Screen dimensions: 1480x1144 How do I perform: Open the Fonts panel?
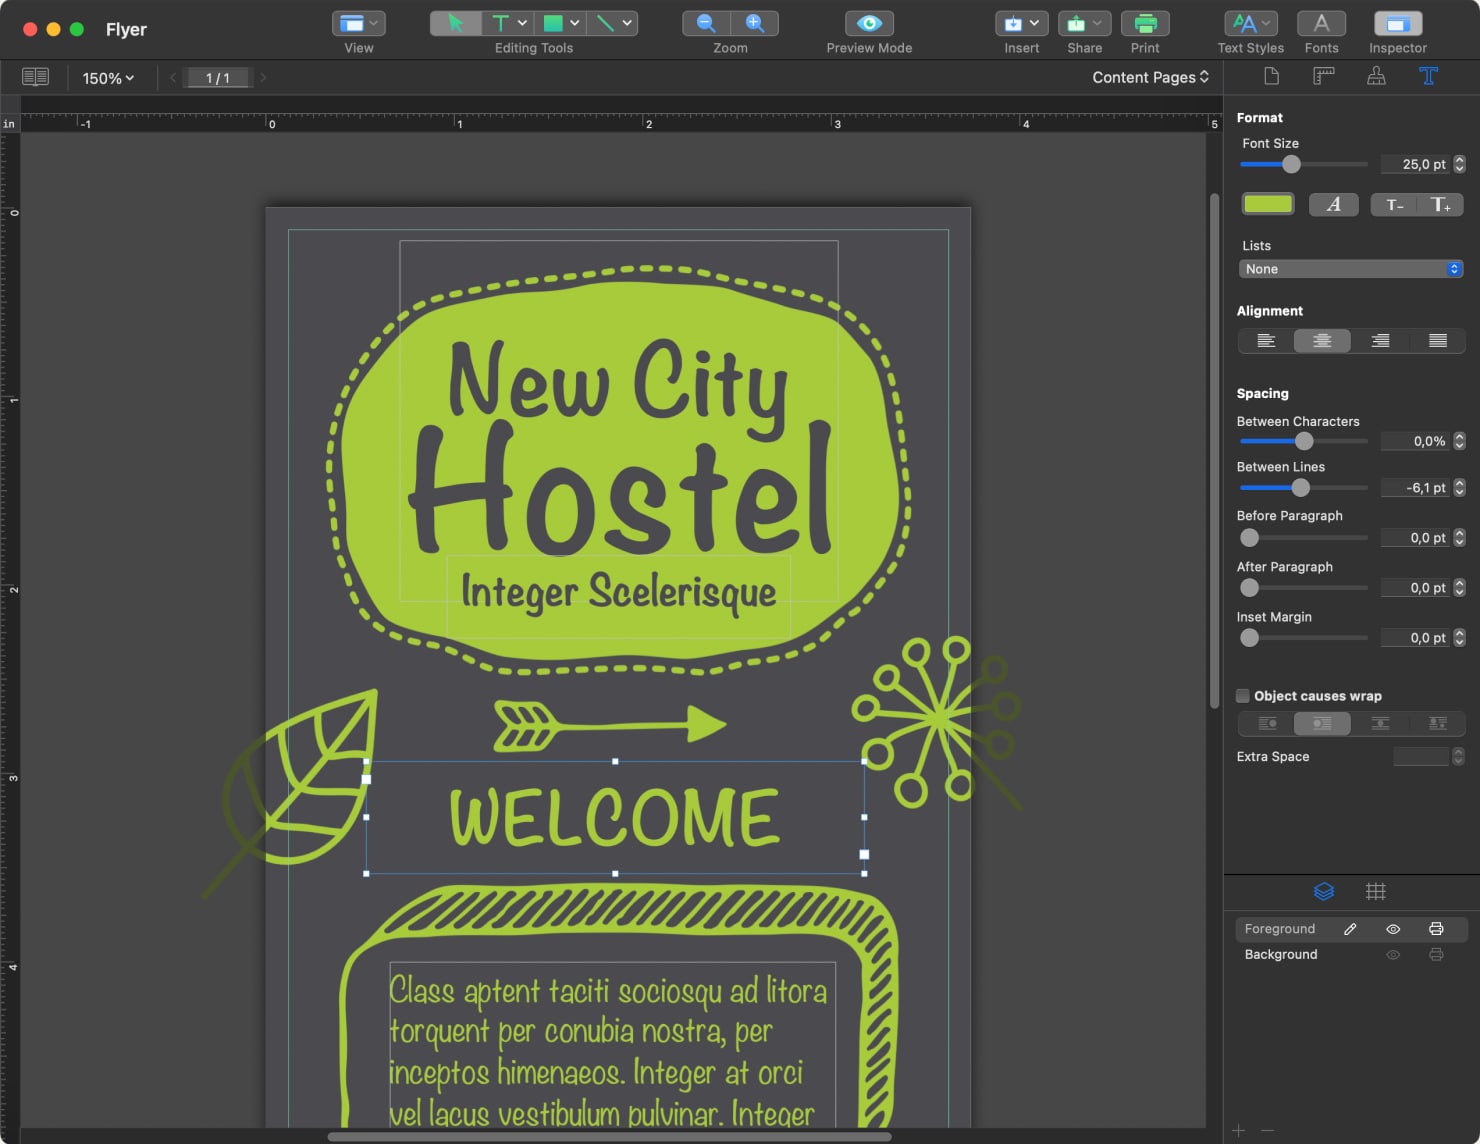(1321, 23)
